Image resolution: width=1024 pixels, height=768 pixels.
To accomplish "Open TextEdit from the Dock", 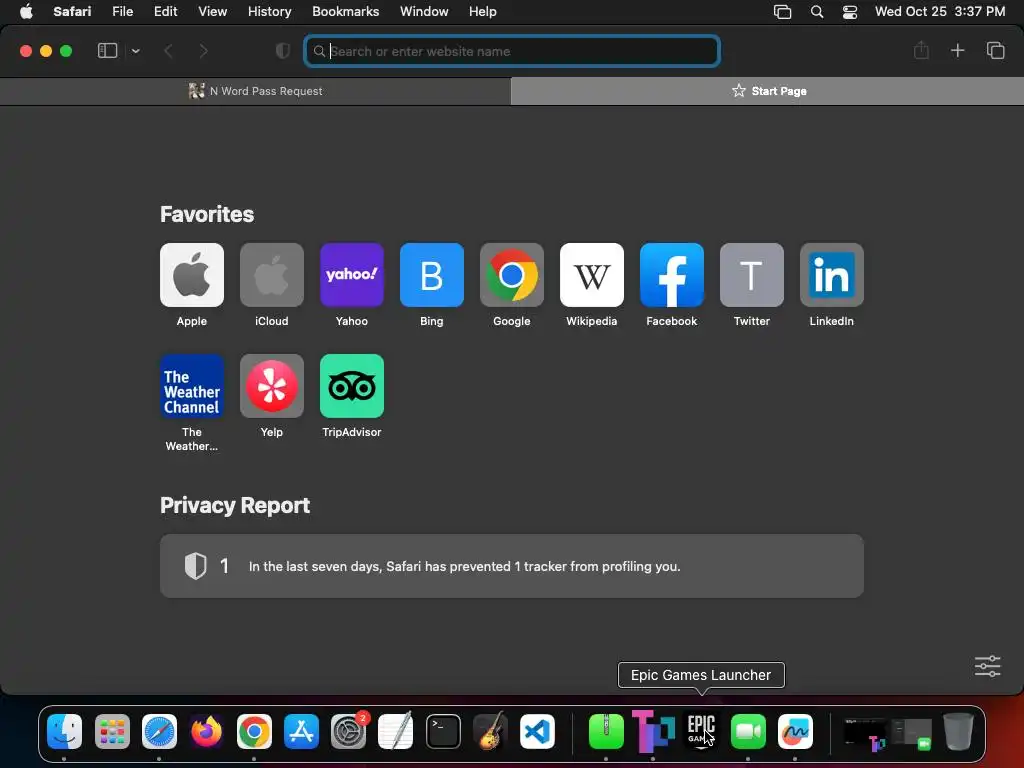I will click(396, 731).
